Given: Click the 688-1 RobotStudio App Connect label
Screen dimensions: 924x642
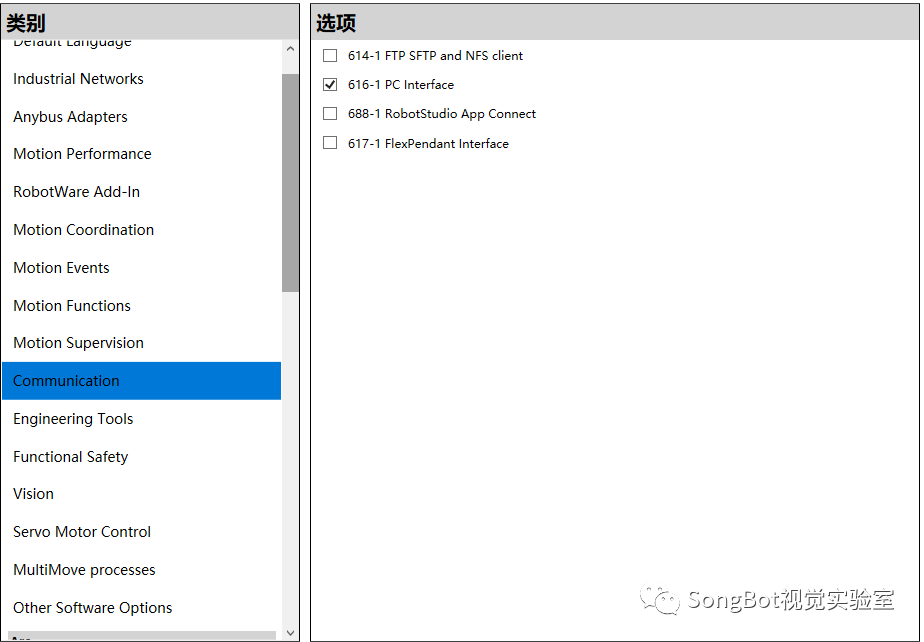Looking at the screenshot, I should [441, 114].
